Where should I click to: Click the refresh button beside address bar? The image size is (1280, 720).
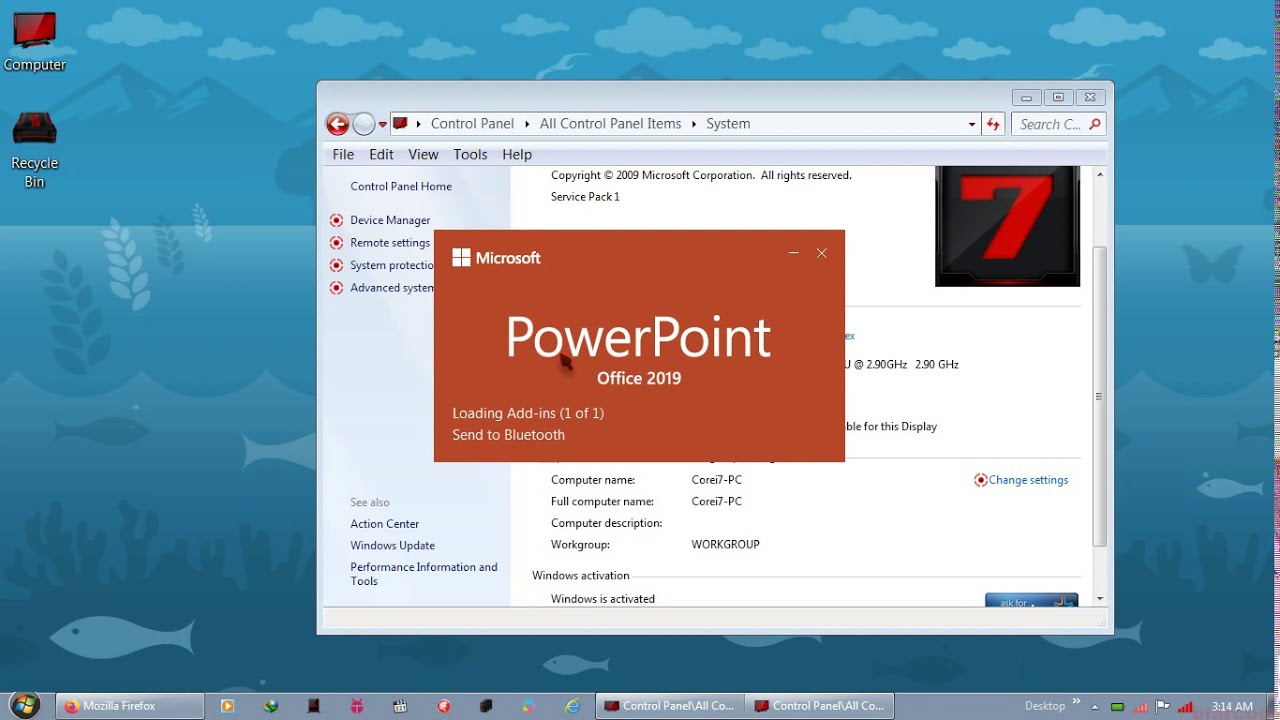[993, 124]
